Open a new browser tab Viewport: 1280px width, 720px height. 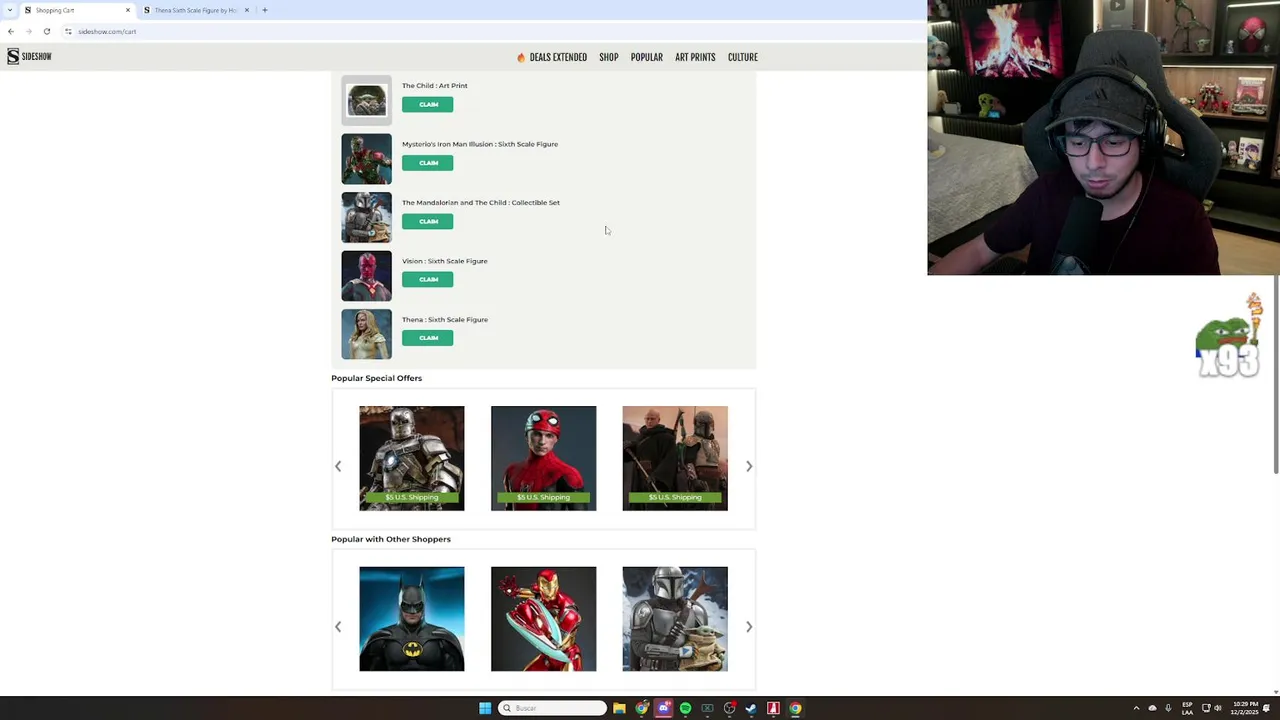[264, 10]
